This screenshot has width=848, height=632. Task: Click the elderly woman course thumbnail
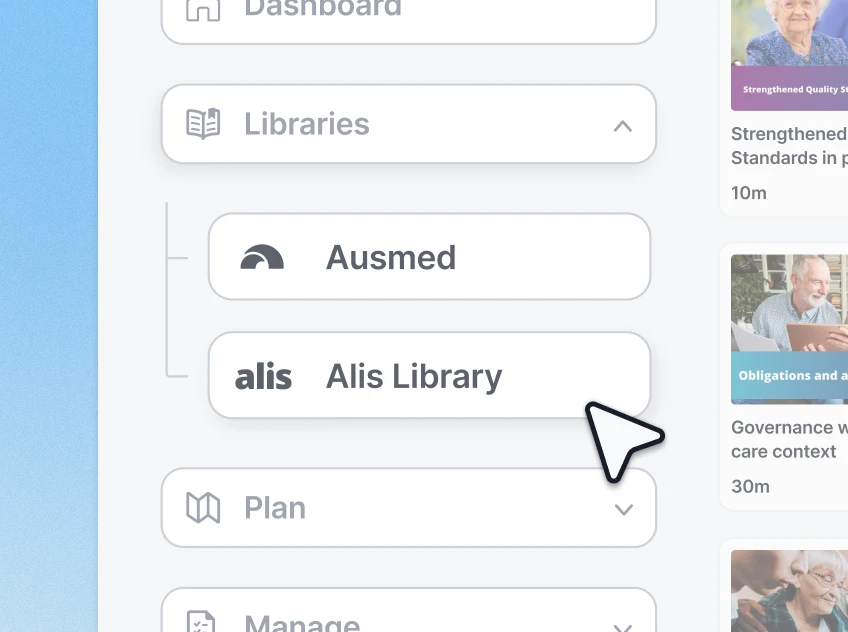(789, 45)
